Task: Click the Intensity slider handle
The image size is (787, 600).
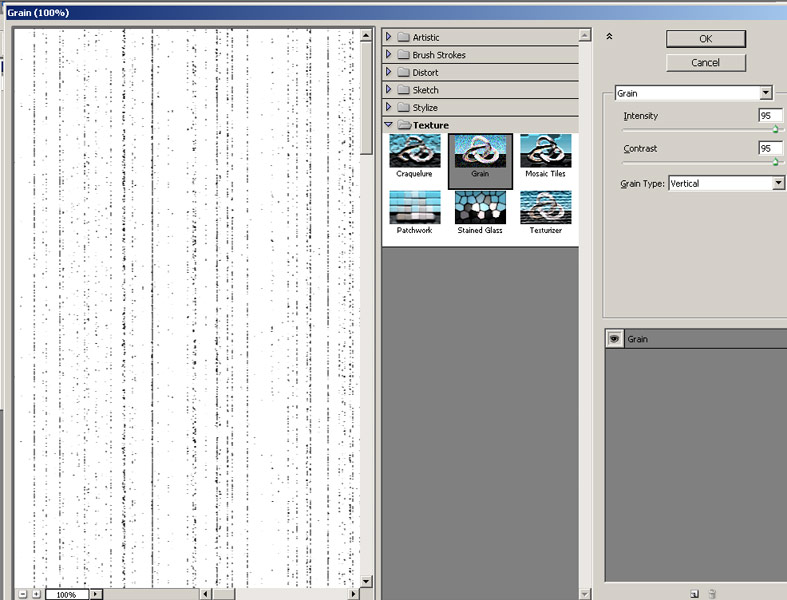Action: (775, 130)
